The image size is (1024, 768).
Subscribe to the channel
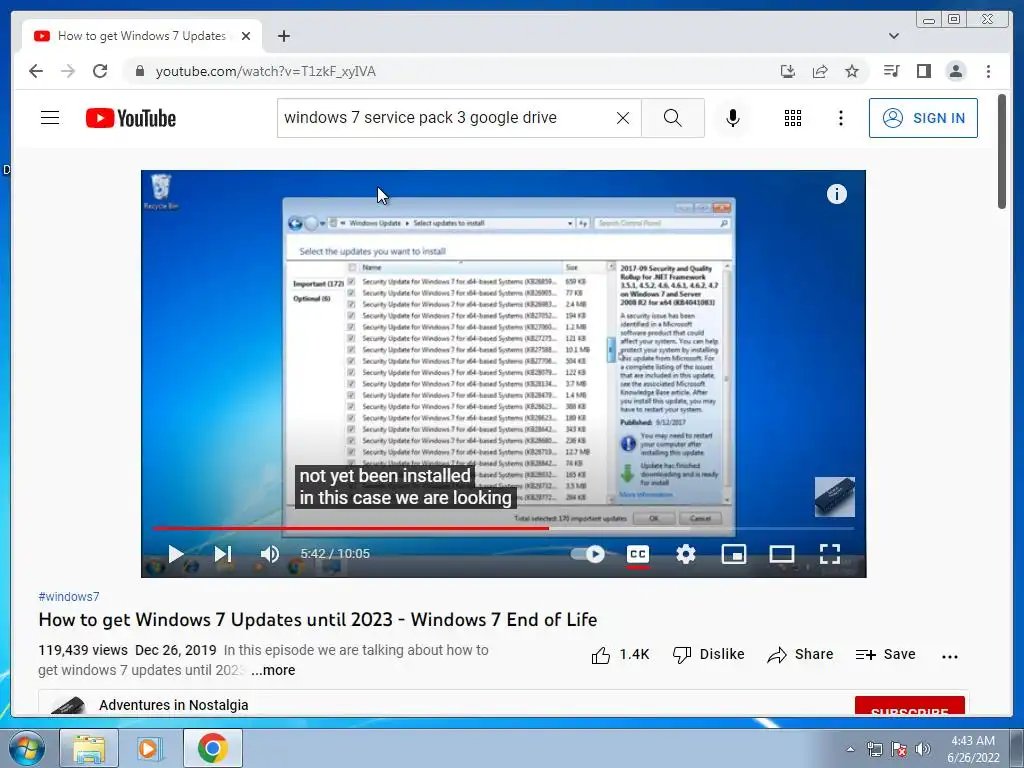click(910, 707)
